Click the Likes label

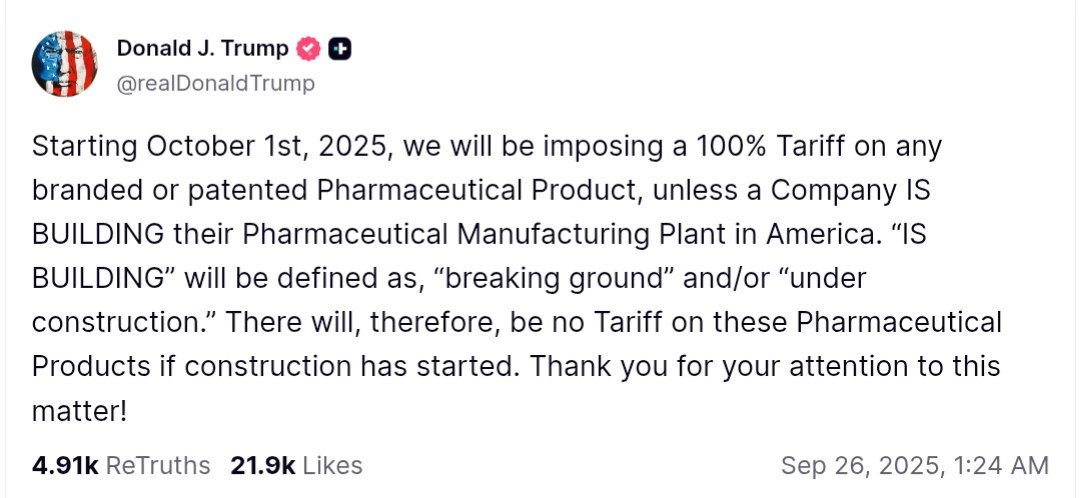pos(332,465)
